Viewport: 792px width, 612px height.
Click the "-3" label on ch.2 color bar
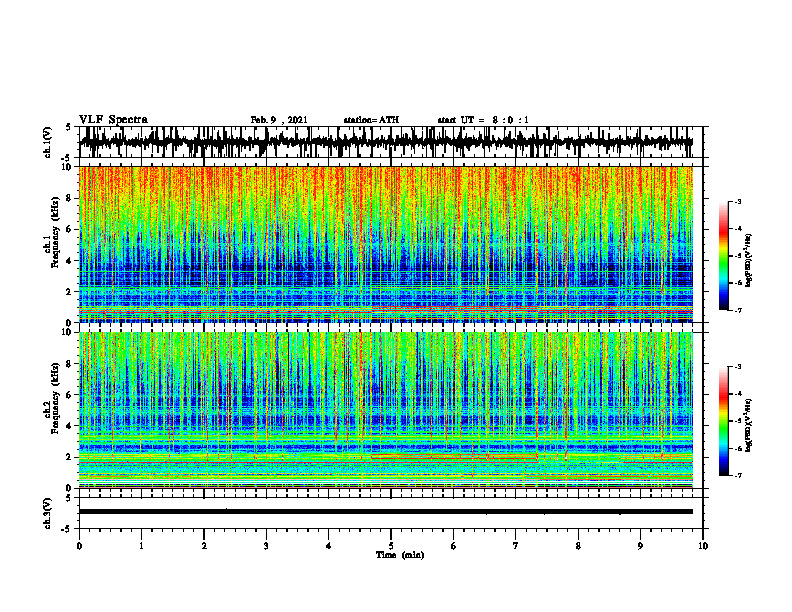coord(738,367)
